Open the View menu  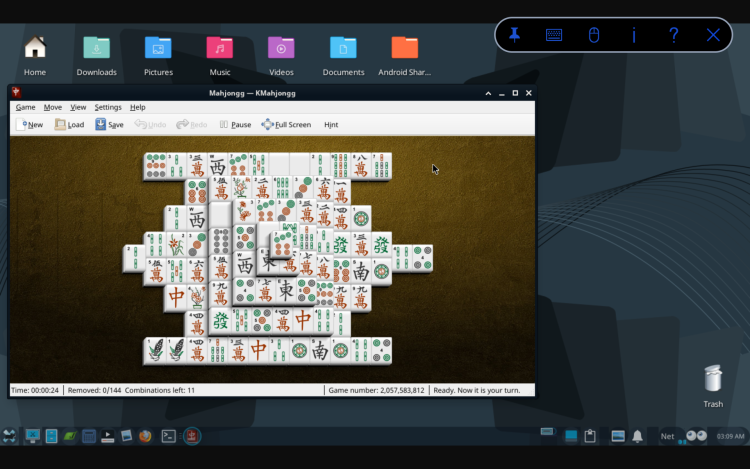pos(78,107)
